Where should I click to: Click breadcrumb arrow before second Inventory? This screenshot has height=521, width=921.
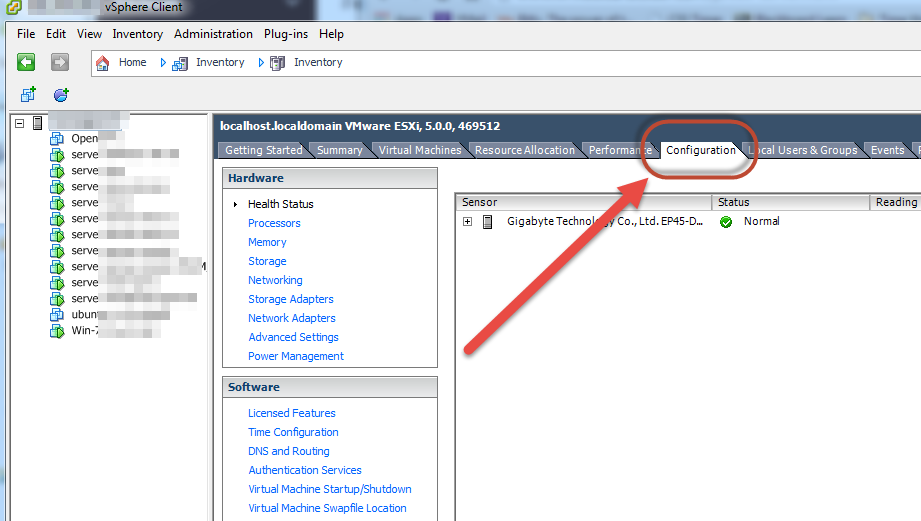click(261, 62)
